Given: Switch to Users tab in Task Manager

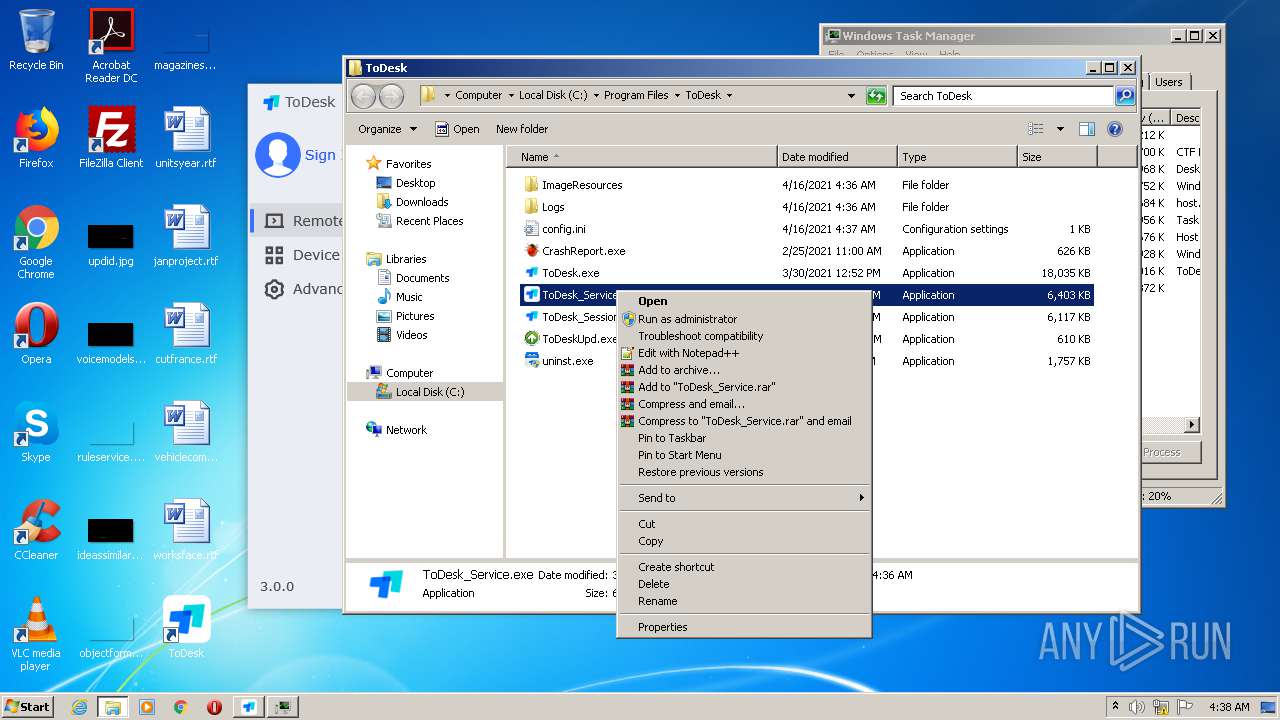Looking at the screenshot, I should click(1169, 82).
